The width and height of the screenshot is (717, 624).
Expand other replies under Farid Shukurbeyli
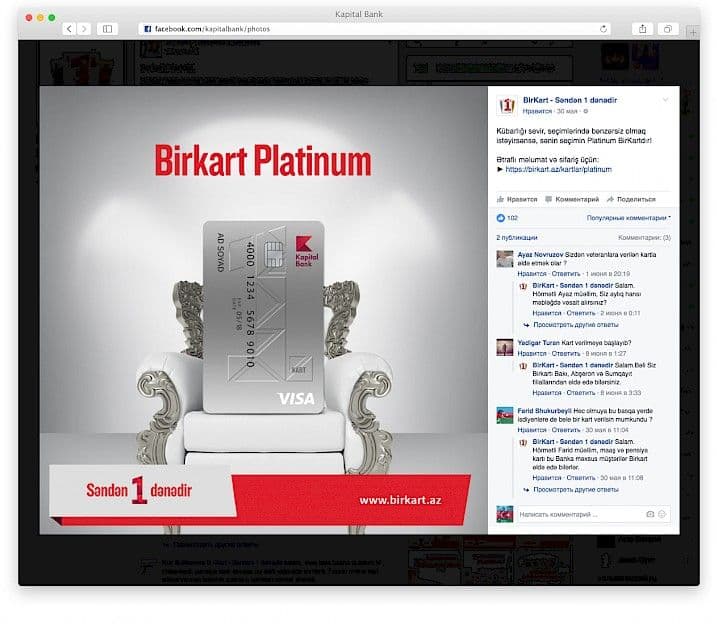click(576, 490)
